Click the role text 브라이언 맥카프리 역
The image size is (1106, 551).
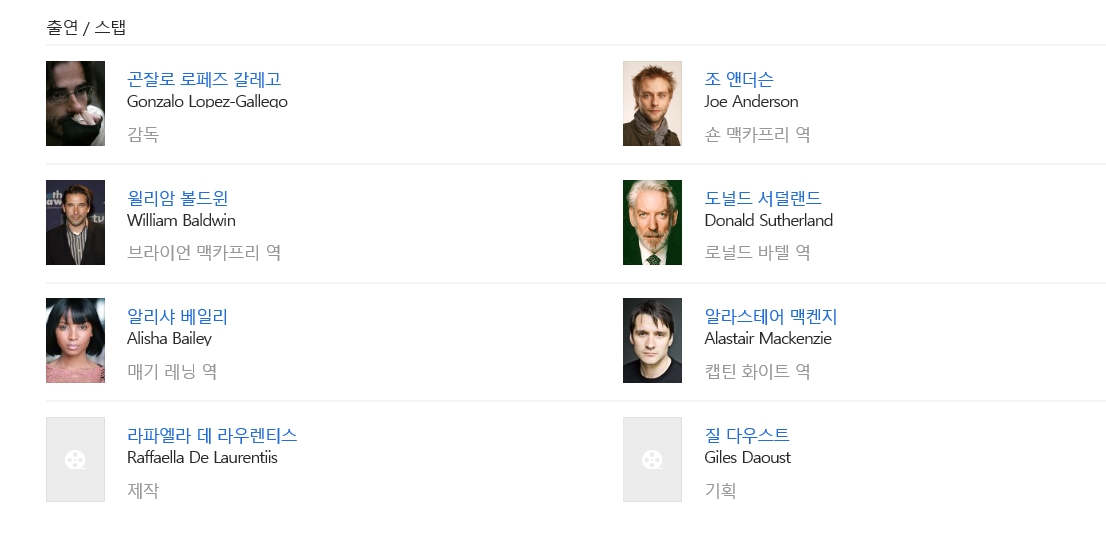coord(204,252)
